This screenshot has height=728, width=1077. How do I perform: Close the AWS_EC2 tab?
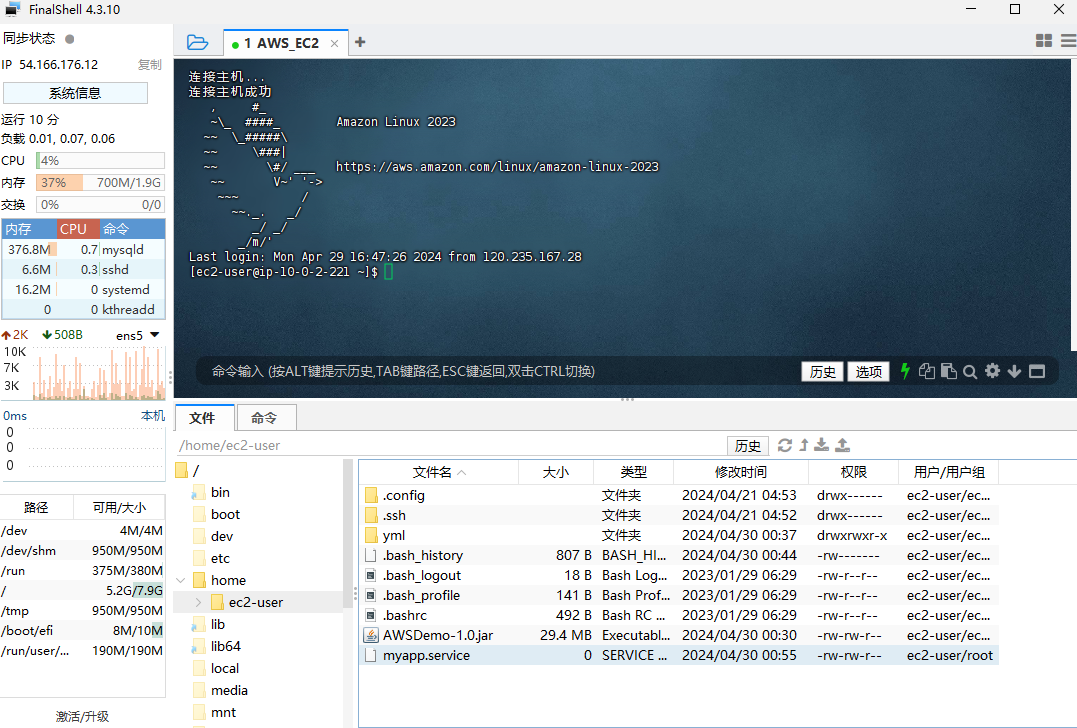335,43
